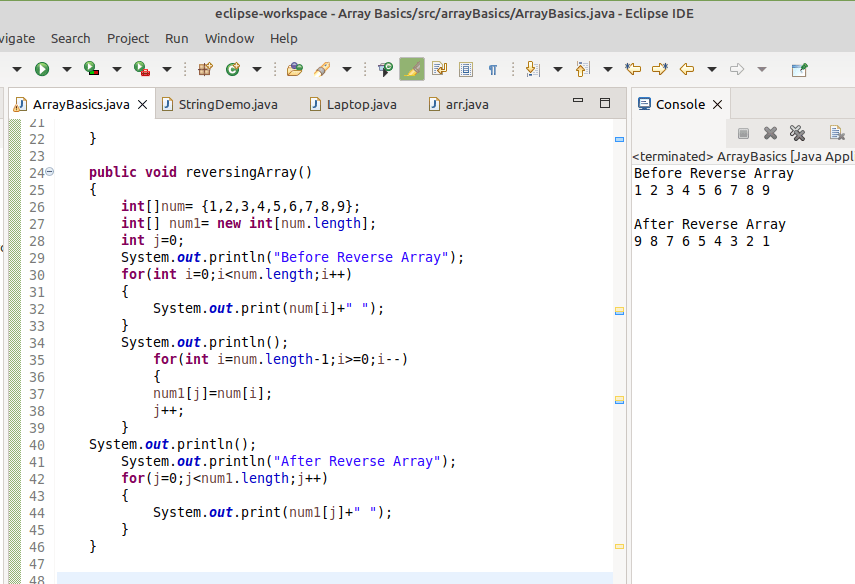Click "After Reverse Array" string on line 41

tap(357, 461)
